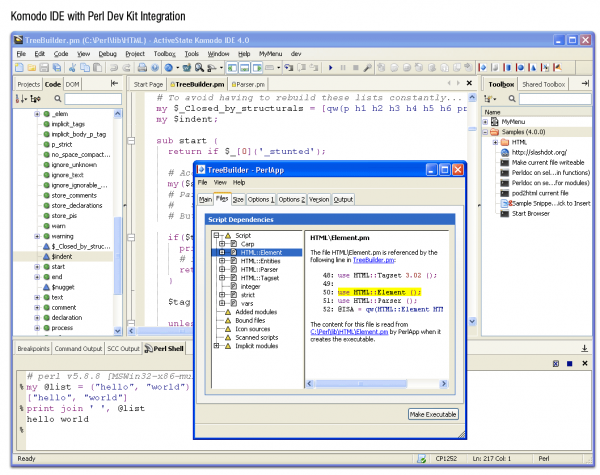Expand the MyMenu toolbox folder
This screenshot has width=600, height=475.
coord(486,122)
